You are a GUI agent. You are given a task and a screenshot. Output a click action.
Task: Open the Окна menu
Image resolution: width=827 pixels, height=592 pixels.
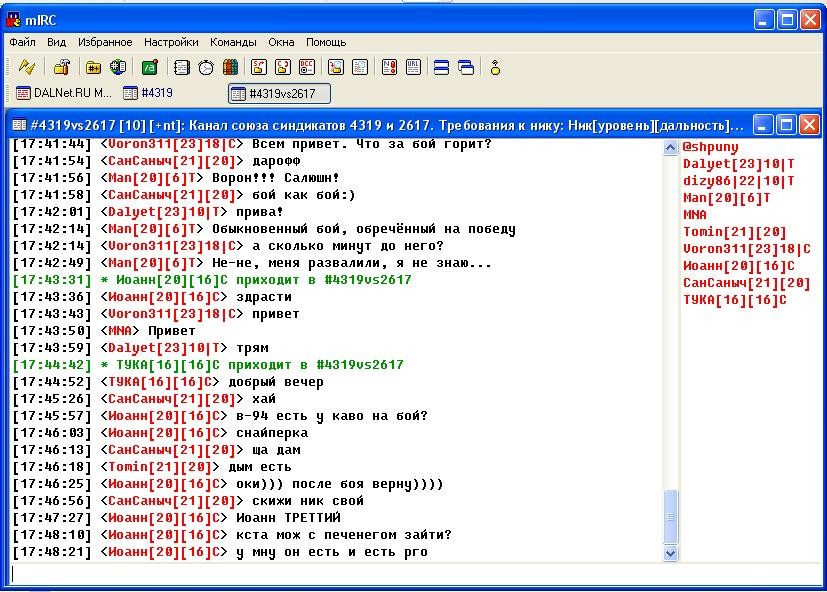click(281, 42)
